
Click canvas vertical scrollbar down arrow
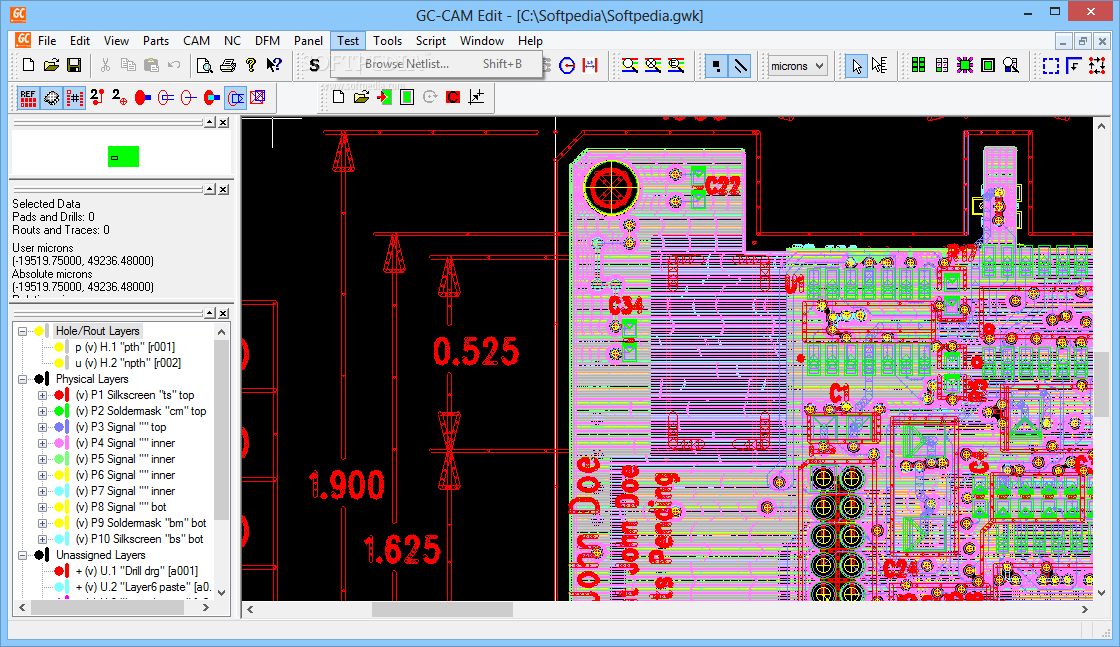point(1101,593)
